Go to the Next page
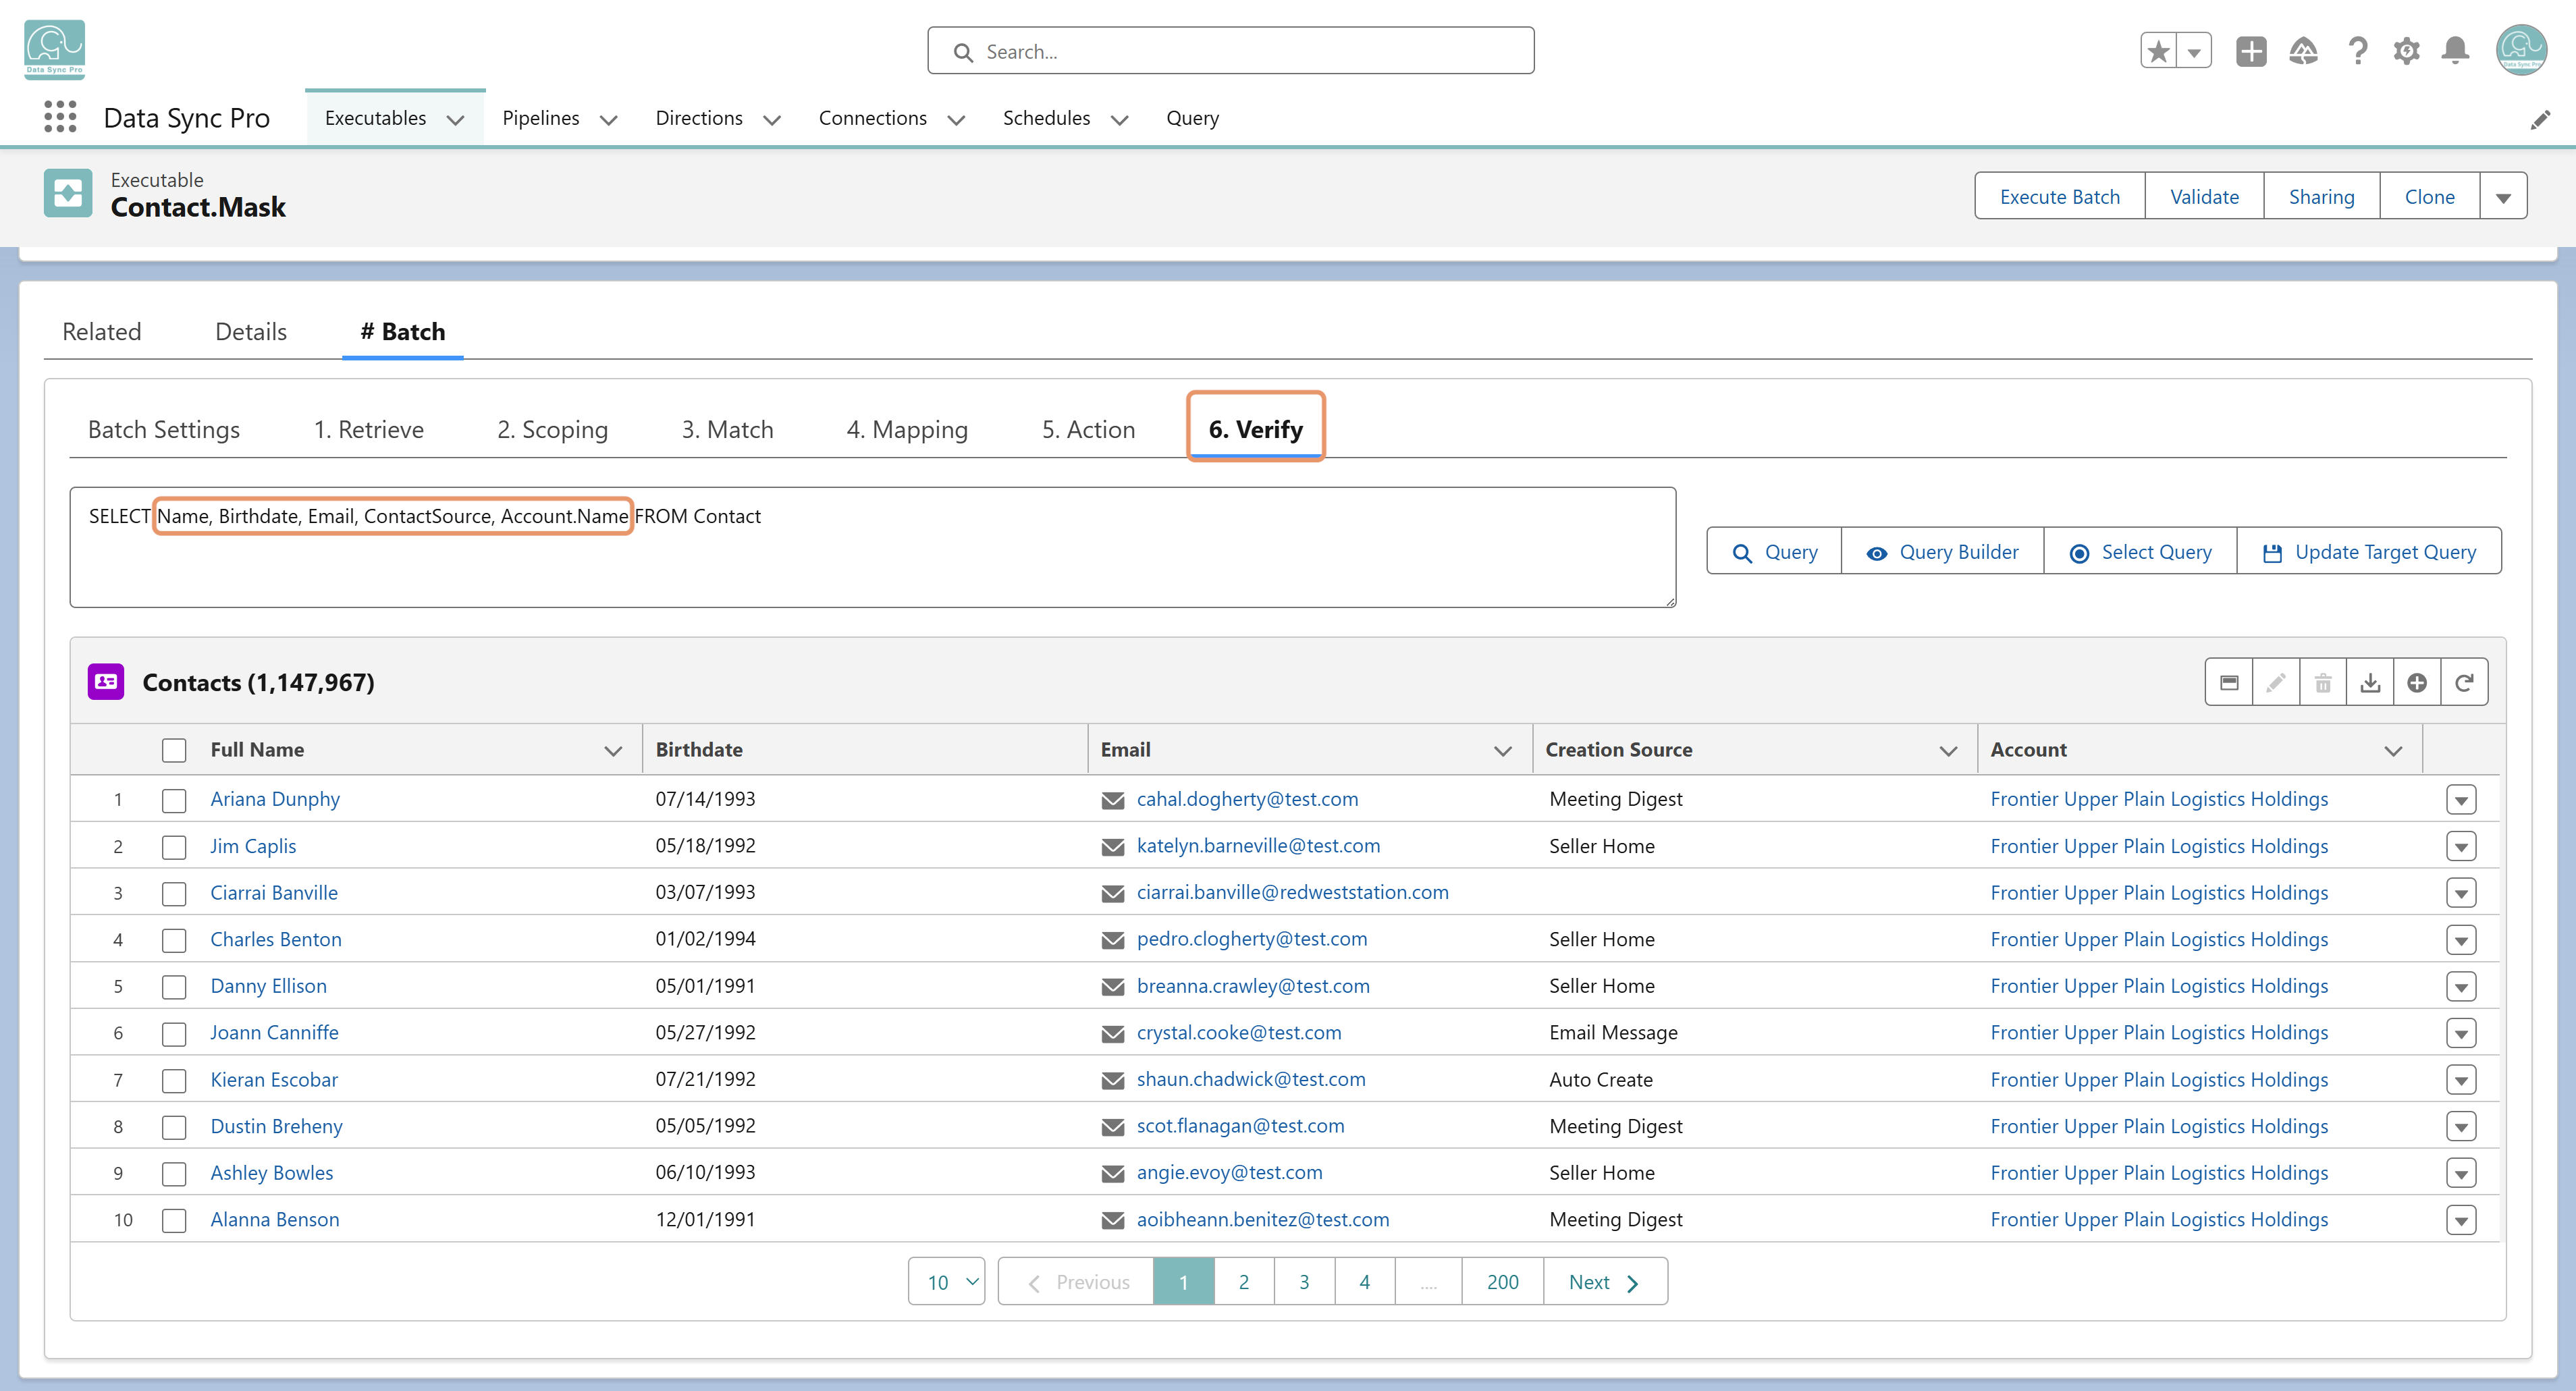2576x1391 pixels. point(1605,1282)
